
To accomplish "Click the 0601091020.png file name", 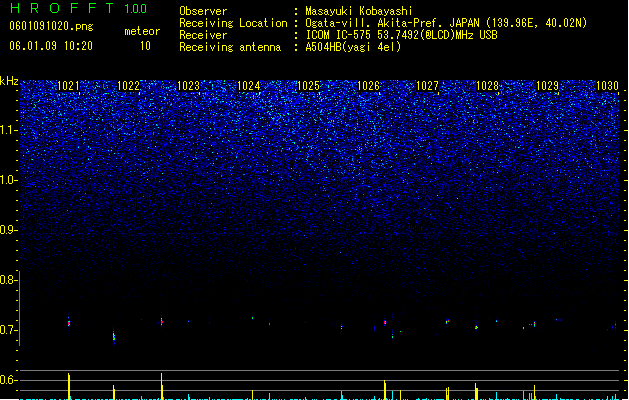I will click(x=51, y=27).
